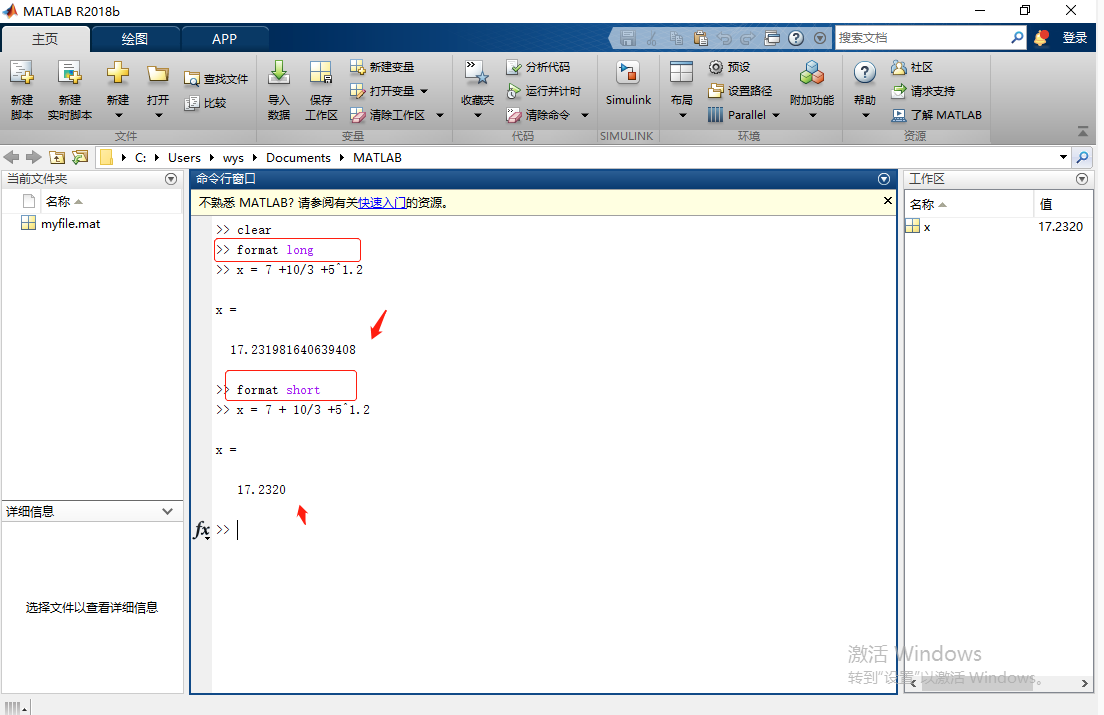Viewport: 1104px width, 715px height.
Task: Click Community (社区)
Action: pyautogui.click(x=912, y=67)
